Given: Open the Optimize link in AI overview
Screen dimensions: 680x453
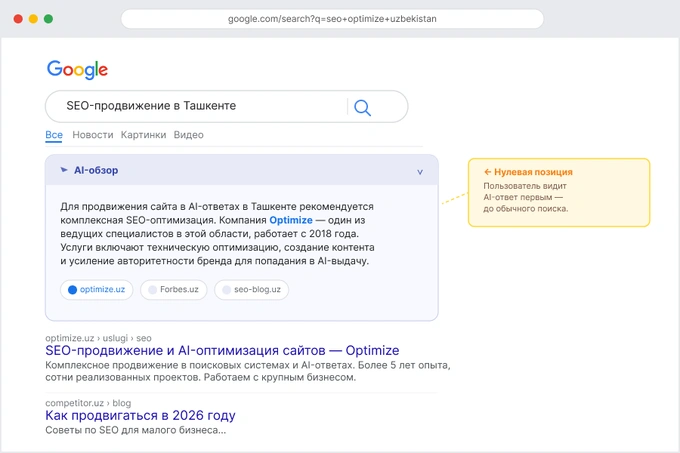Looking at the screenshot, I should click(x=291, y=220).
